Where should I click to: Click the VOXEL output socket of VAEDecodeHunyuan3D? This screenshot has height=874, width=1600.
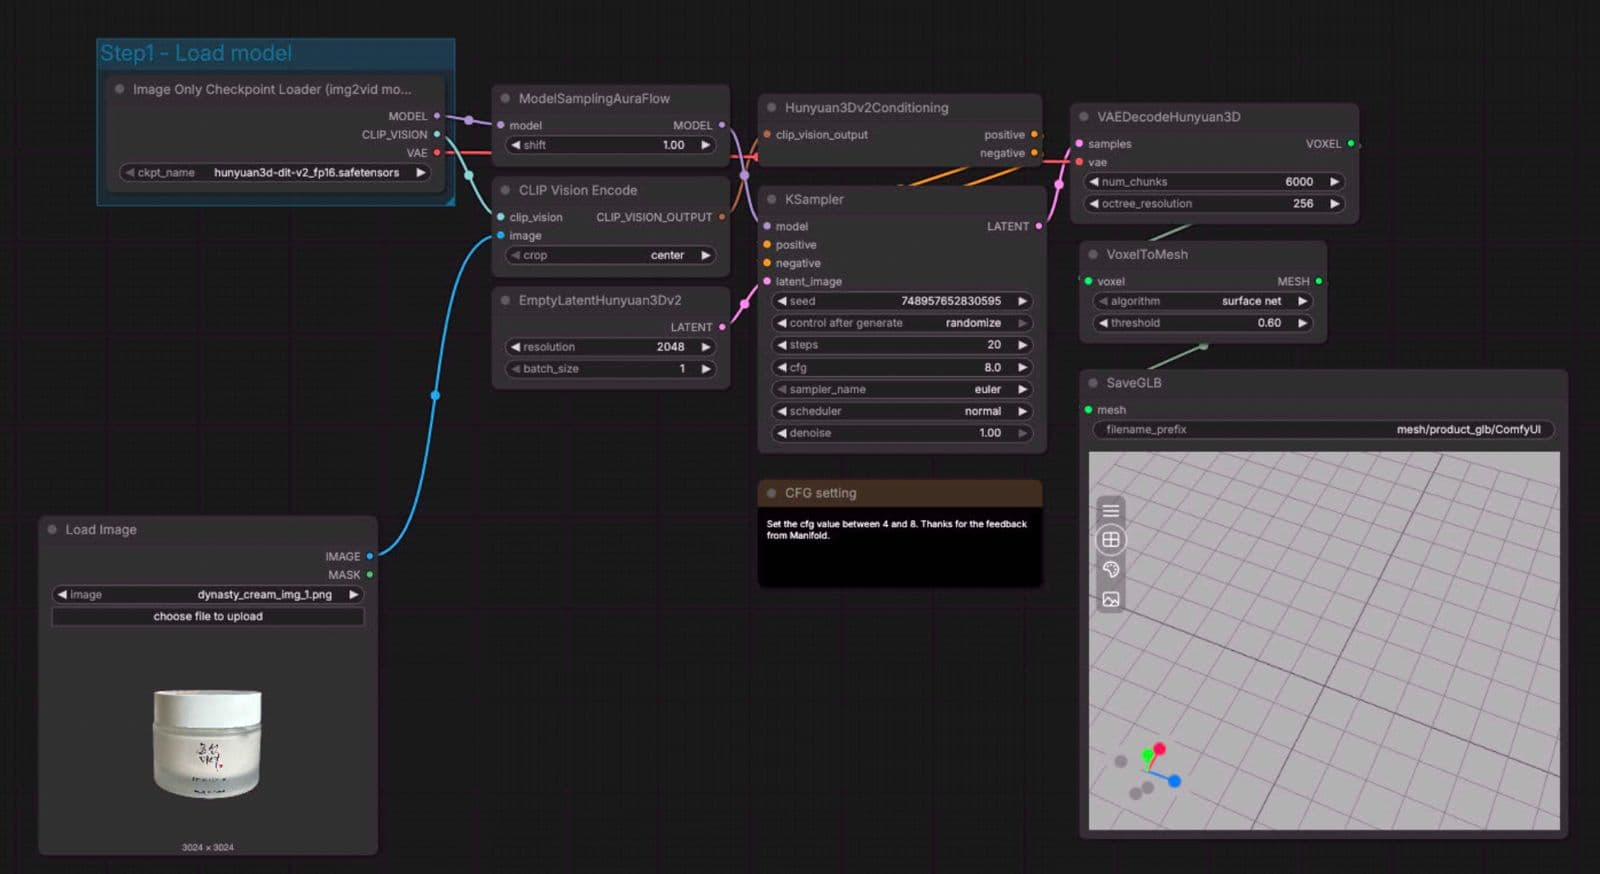(1350, 144)
